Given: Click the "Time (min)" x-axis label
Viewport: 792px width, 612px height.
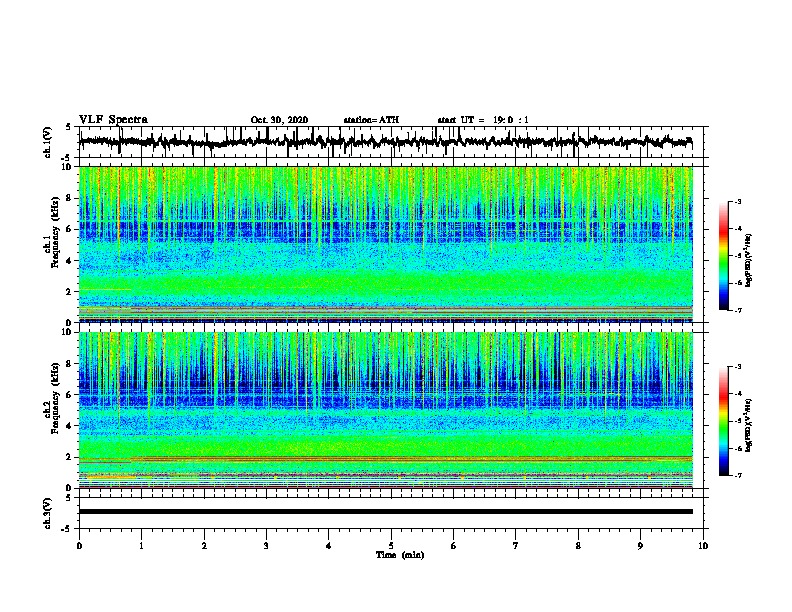Looking at the screenshot, I should click(x=400, y=555).
